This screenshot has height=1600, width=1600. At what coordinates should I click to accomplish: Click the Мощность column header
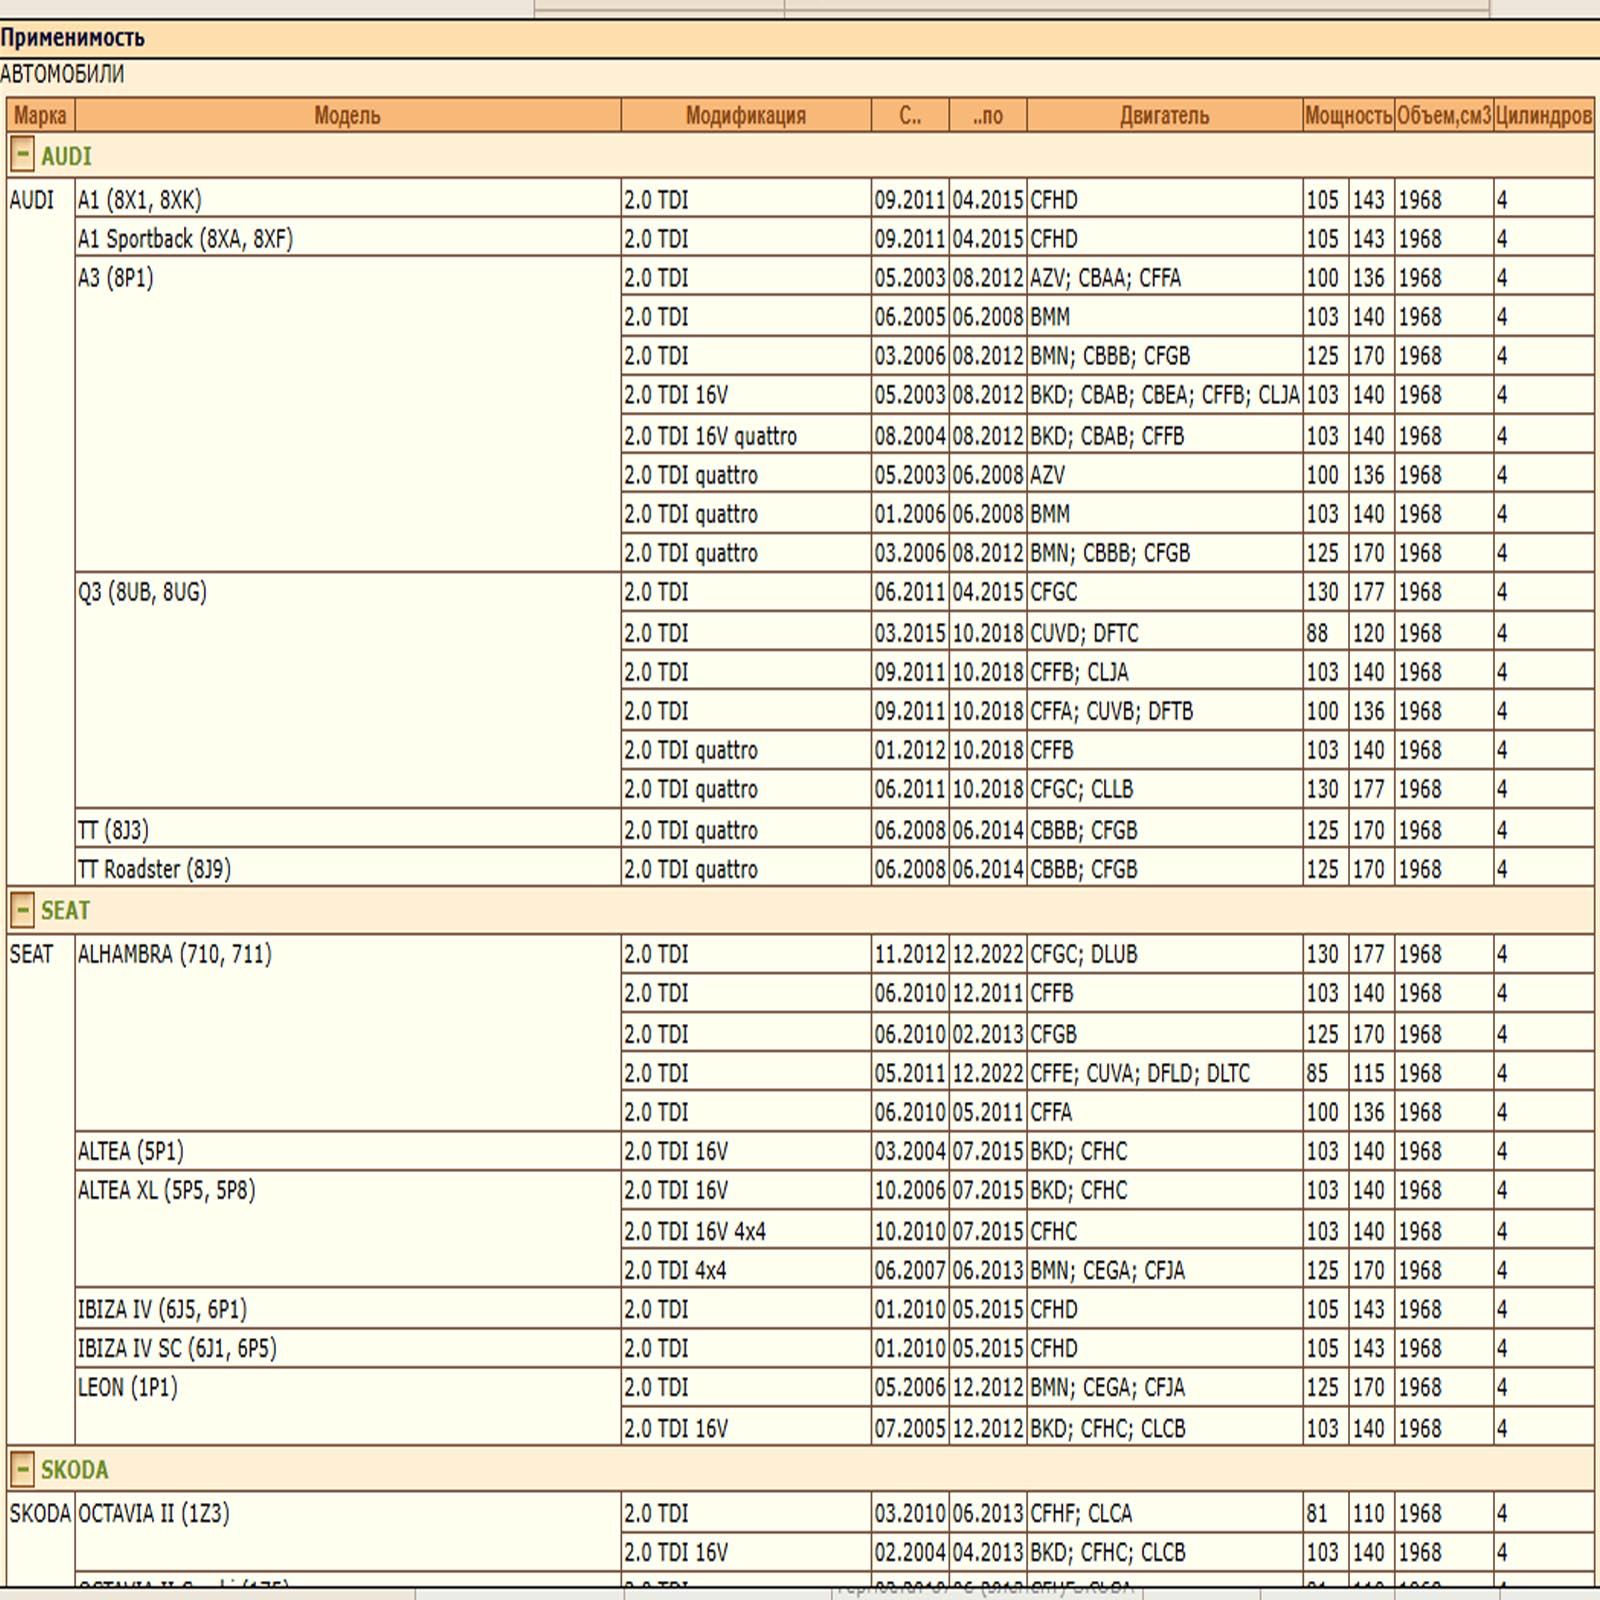click(1348, 115)
